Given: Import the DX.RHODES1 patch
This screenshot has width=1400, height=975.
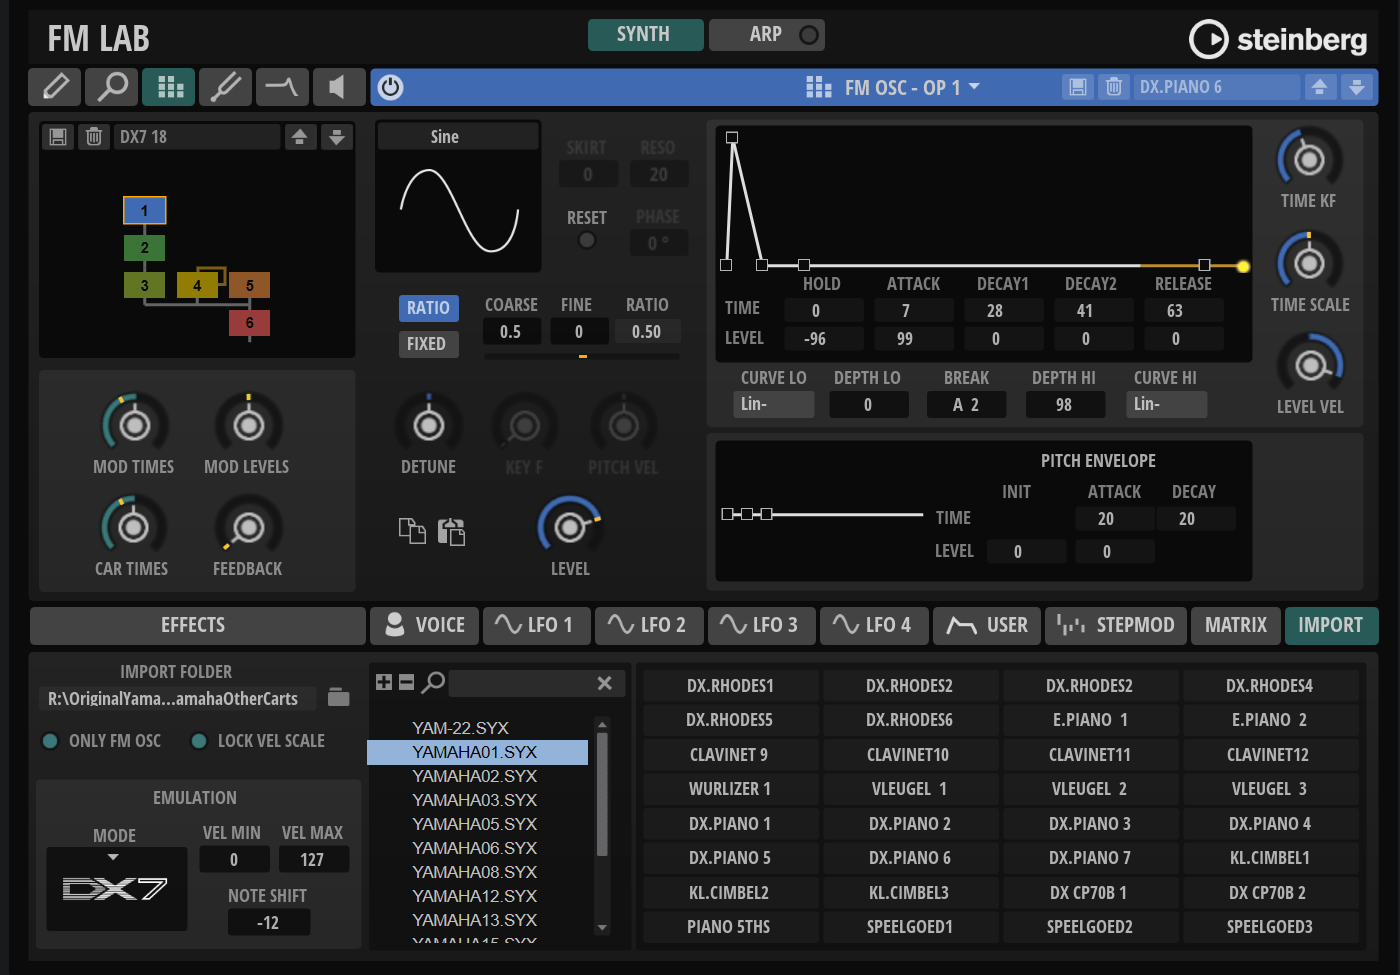Looking at the screenshot, I should (x=730, y=686).
